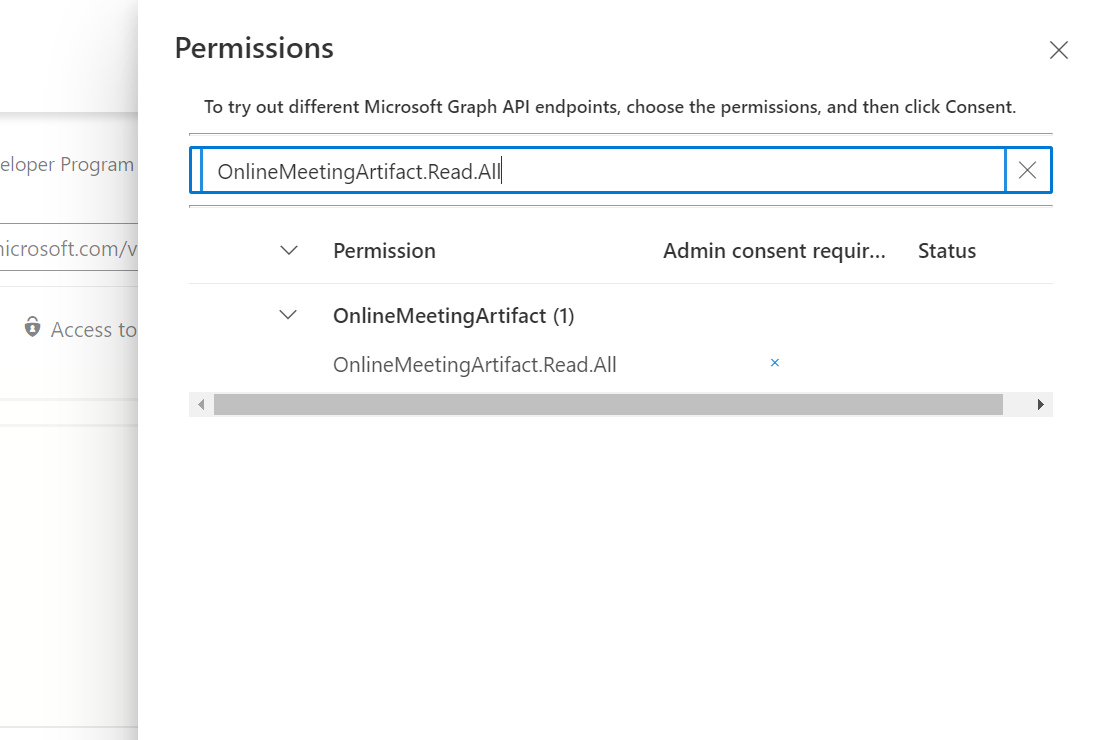The image size is (1102, 740).
Task: Select the Status column header
Action: point(946,251)
